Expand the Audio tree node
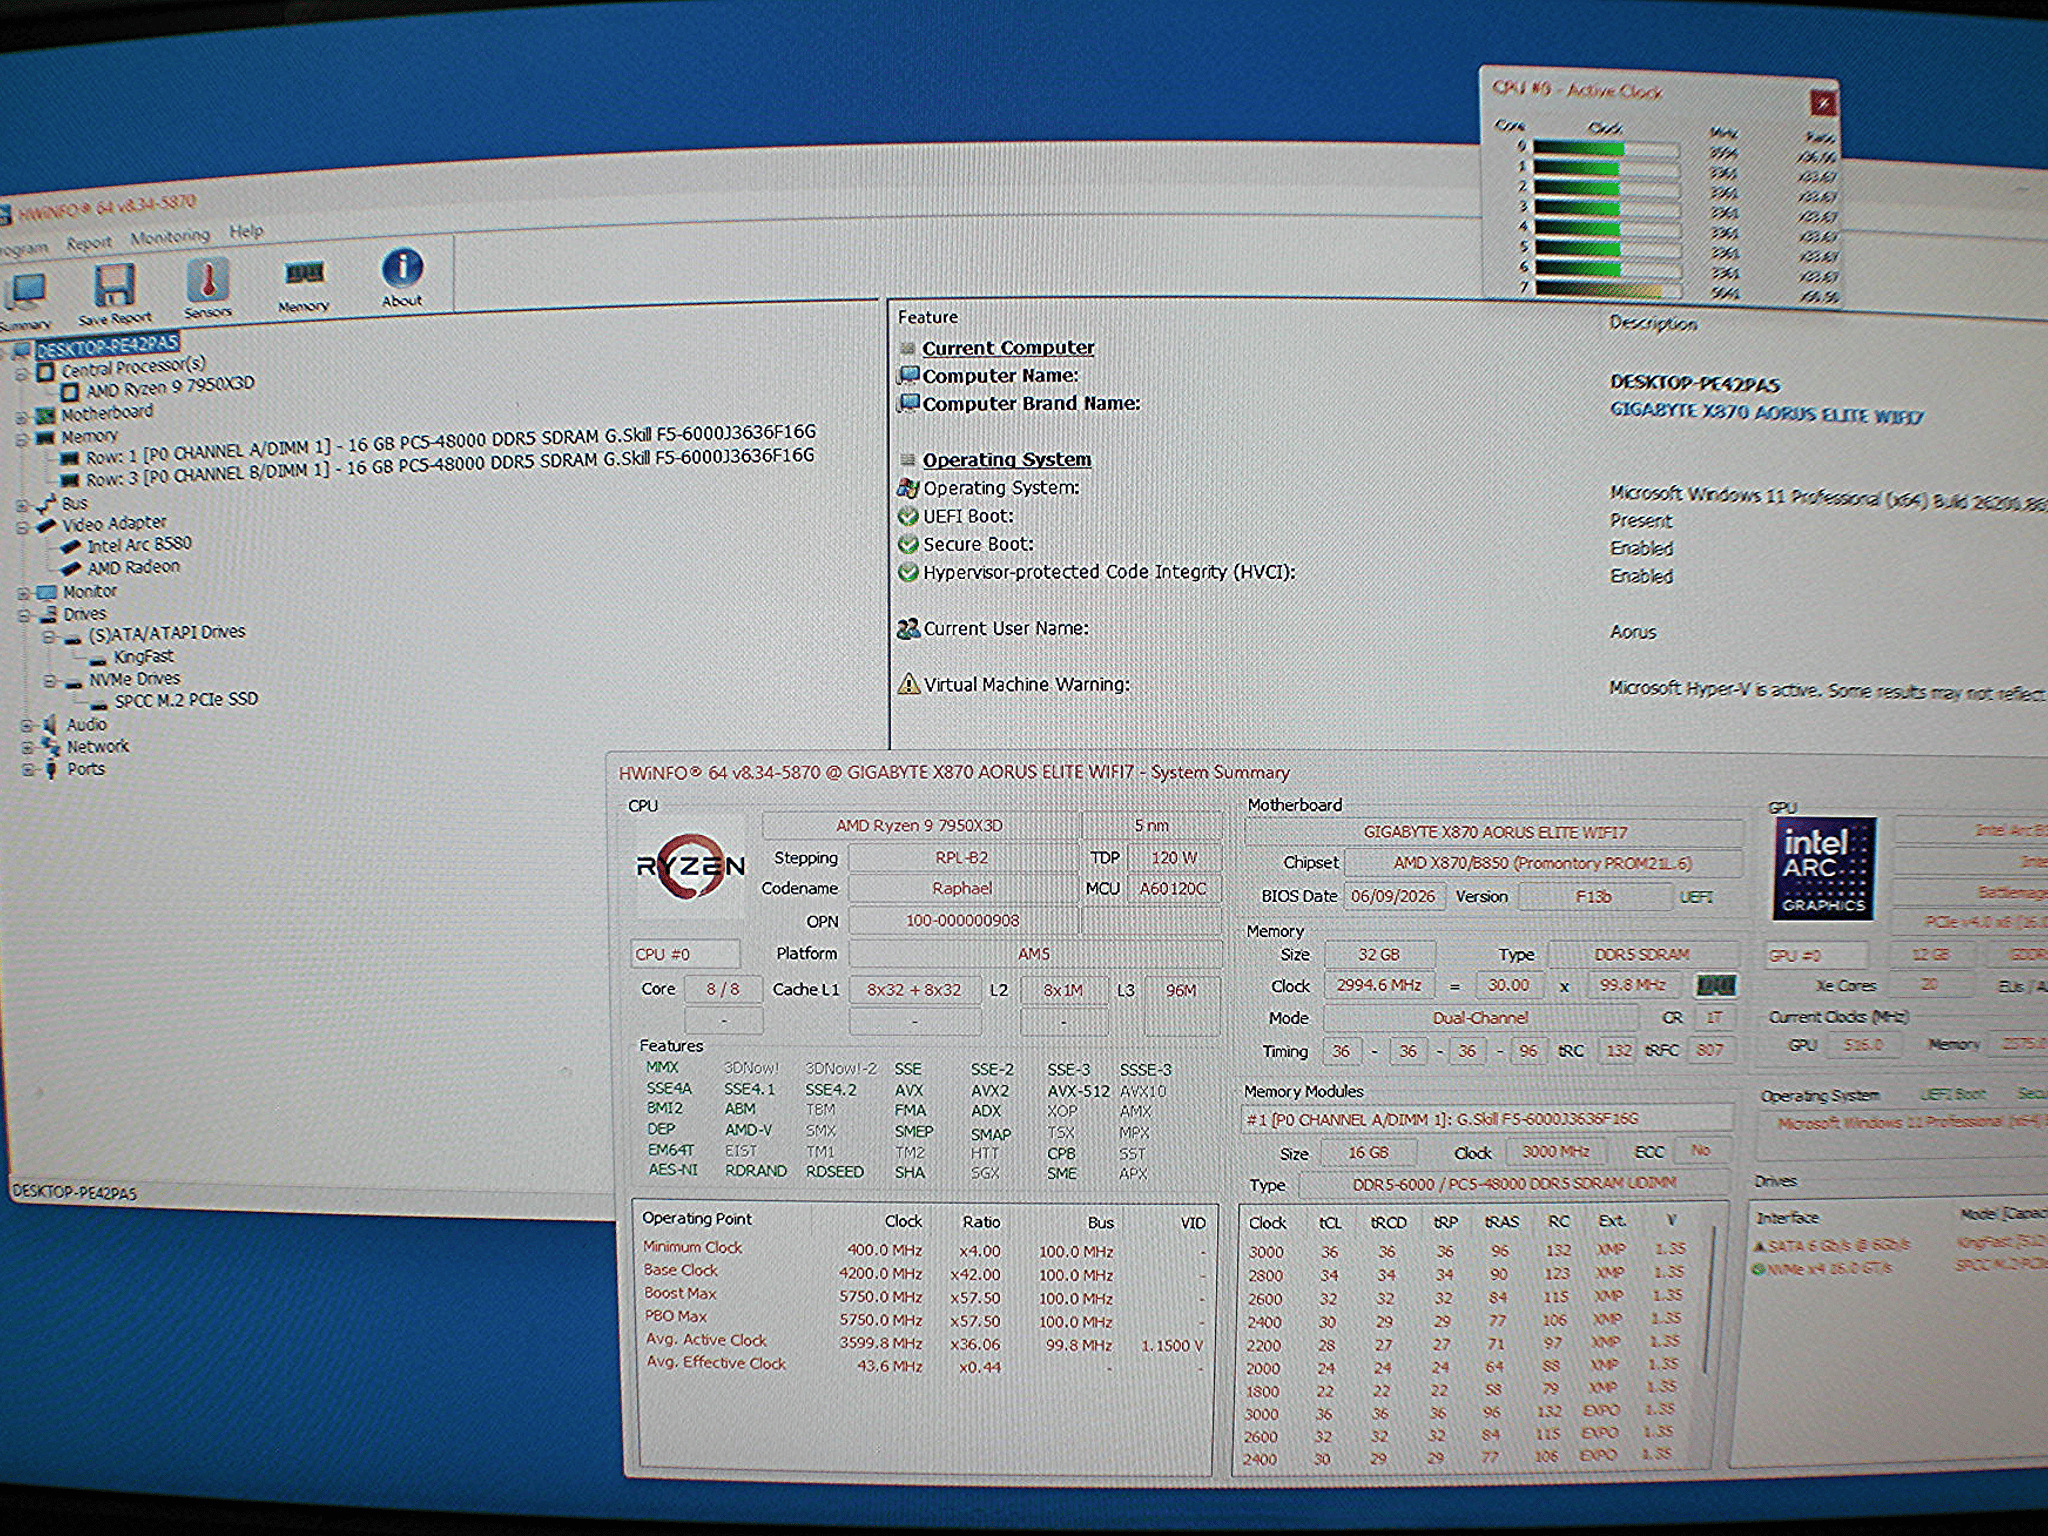 [27, 725]
